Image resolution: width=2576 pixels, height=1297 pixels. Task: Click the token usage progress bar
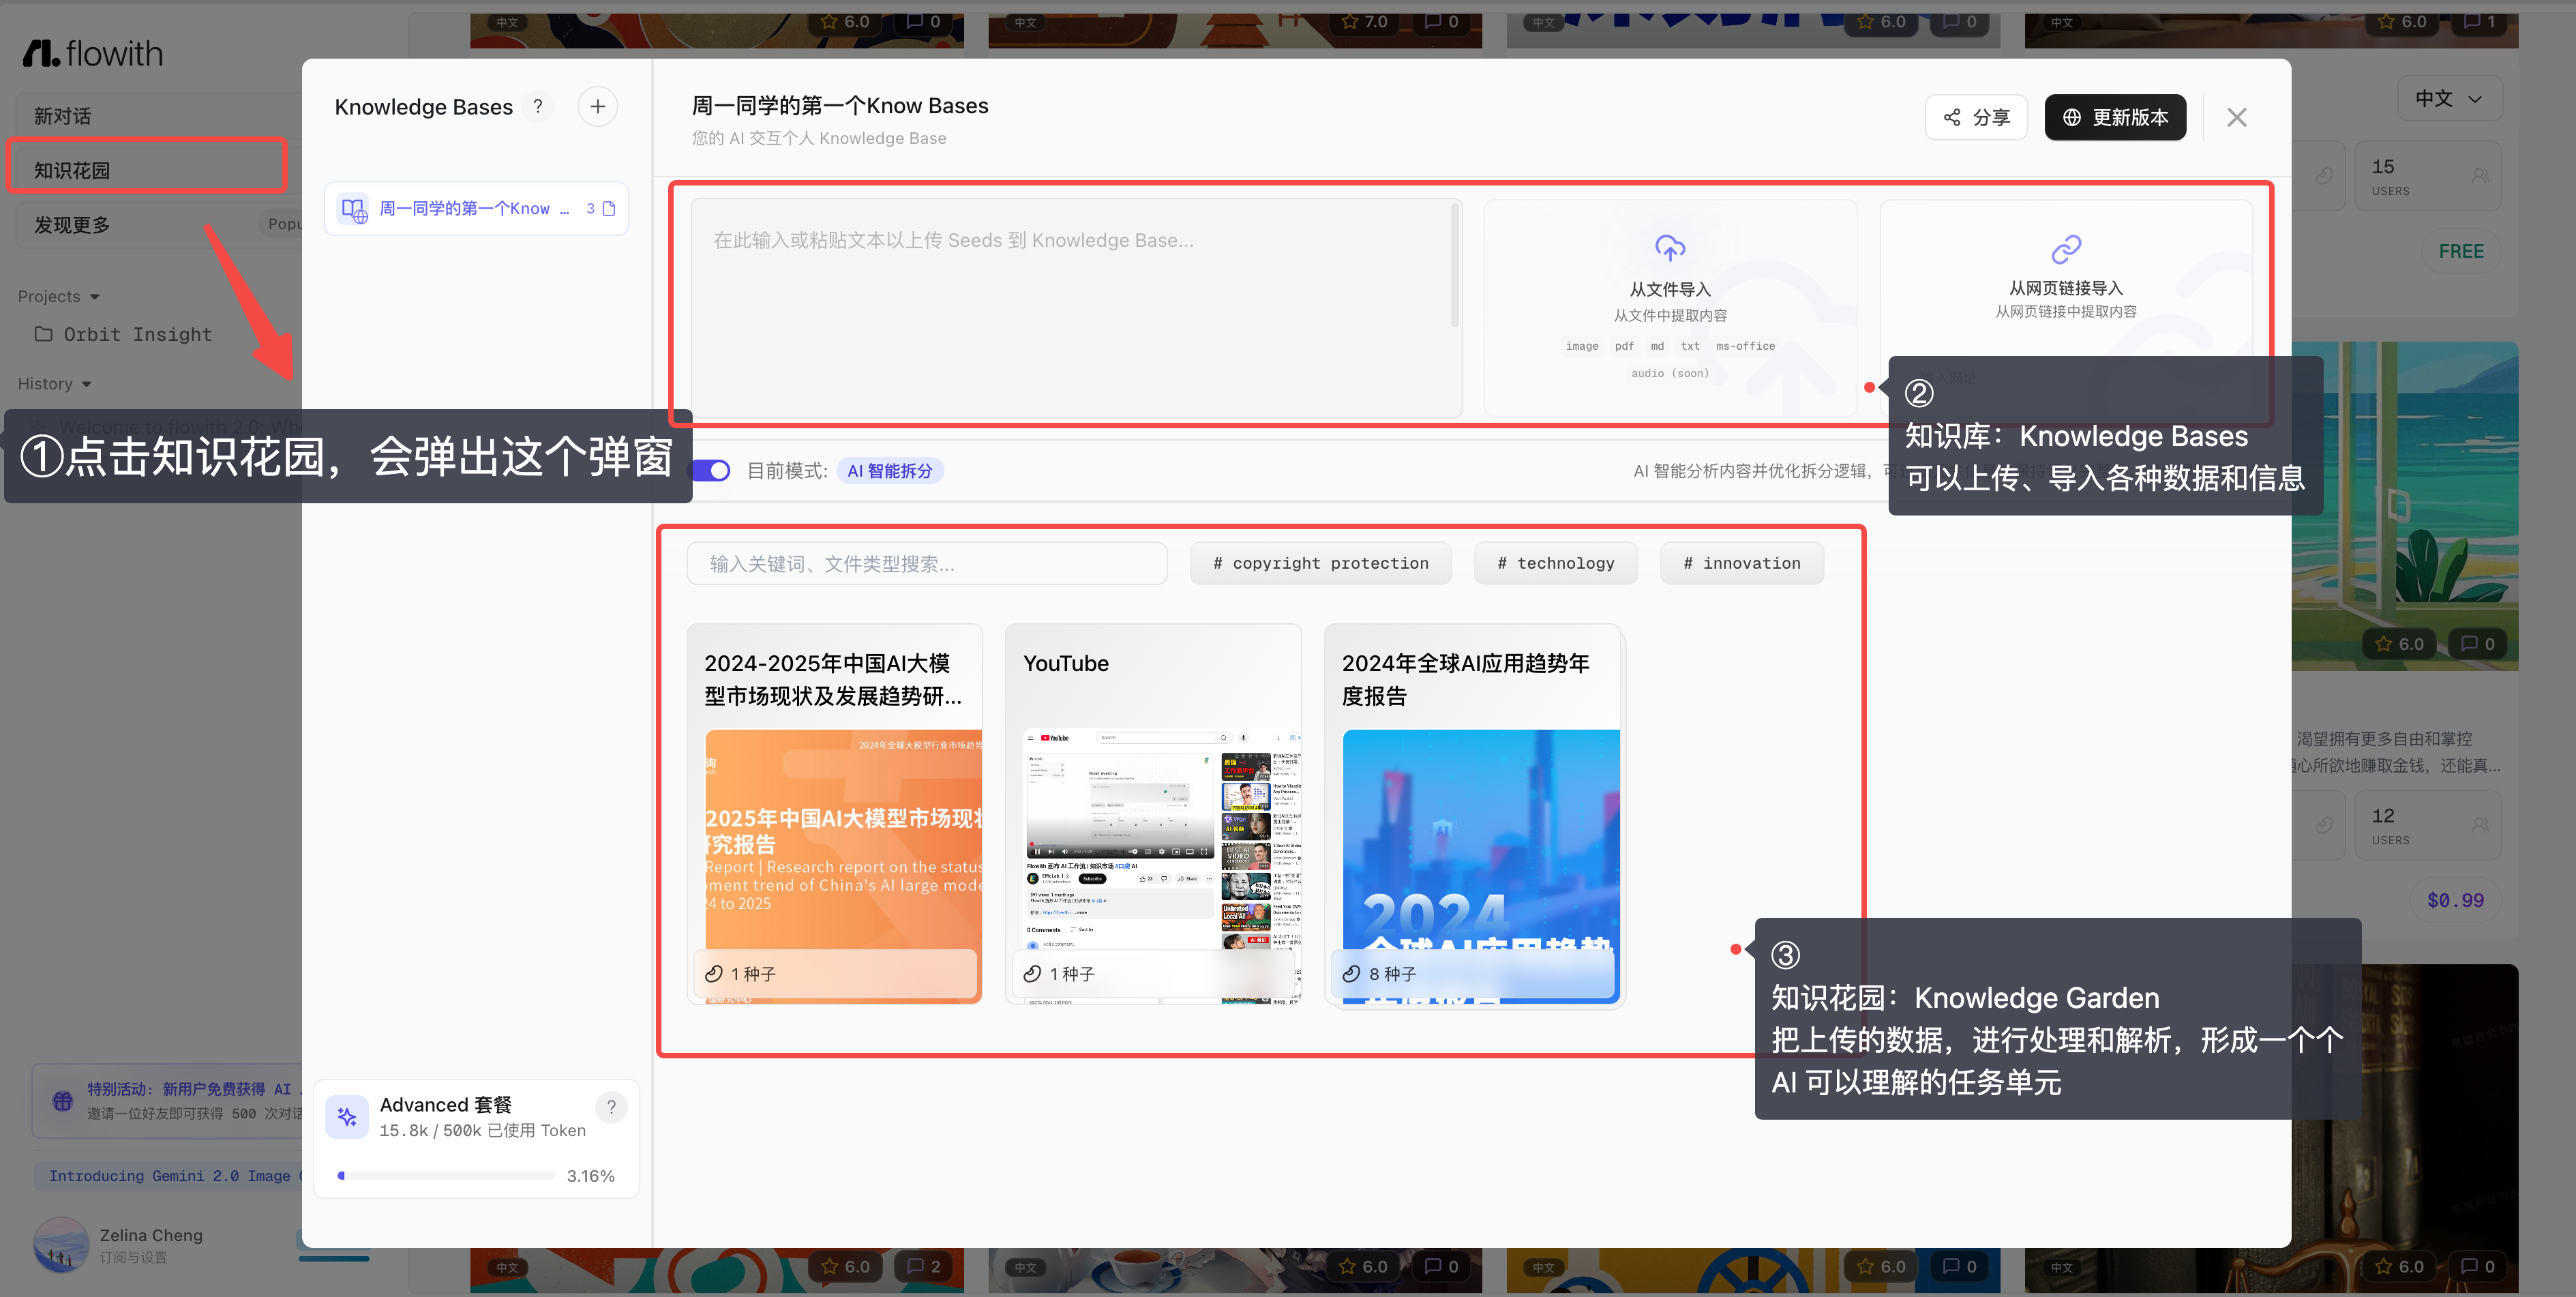(x=446, y=1175)
